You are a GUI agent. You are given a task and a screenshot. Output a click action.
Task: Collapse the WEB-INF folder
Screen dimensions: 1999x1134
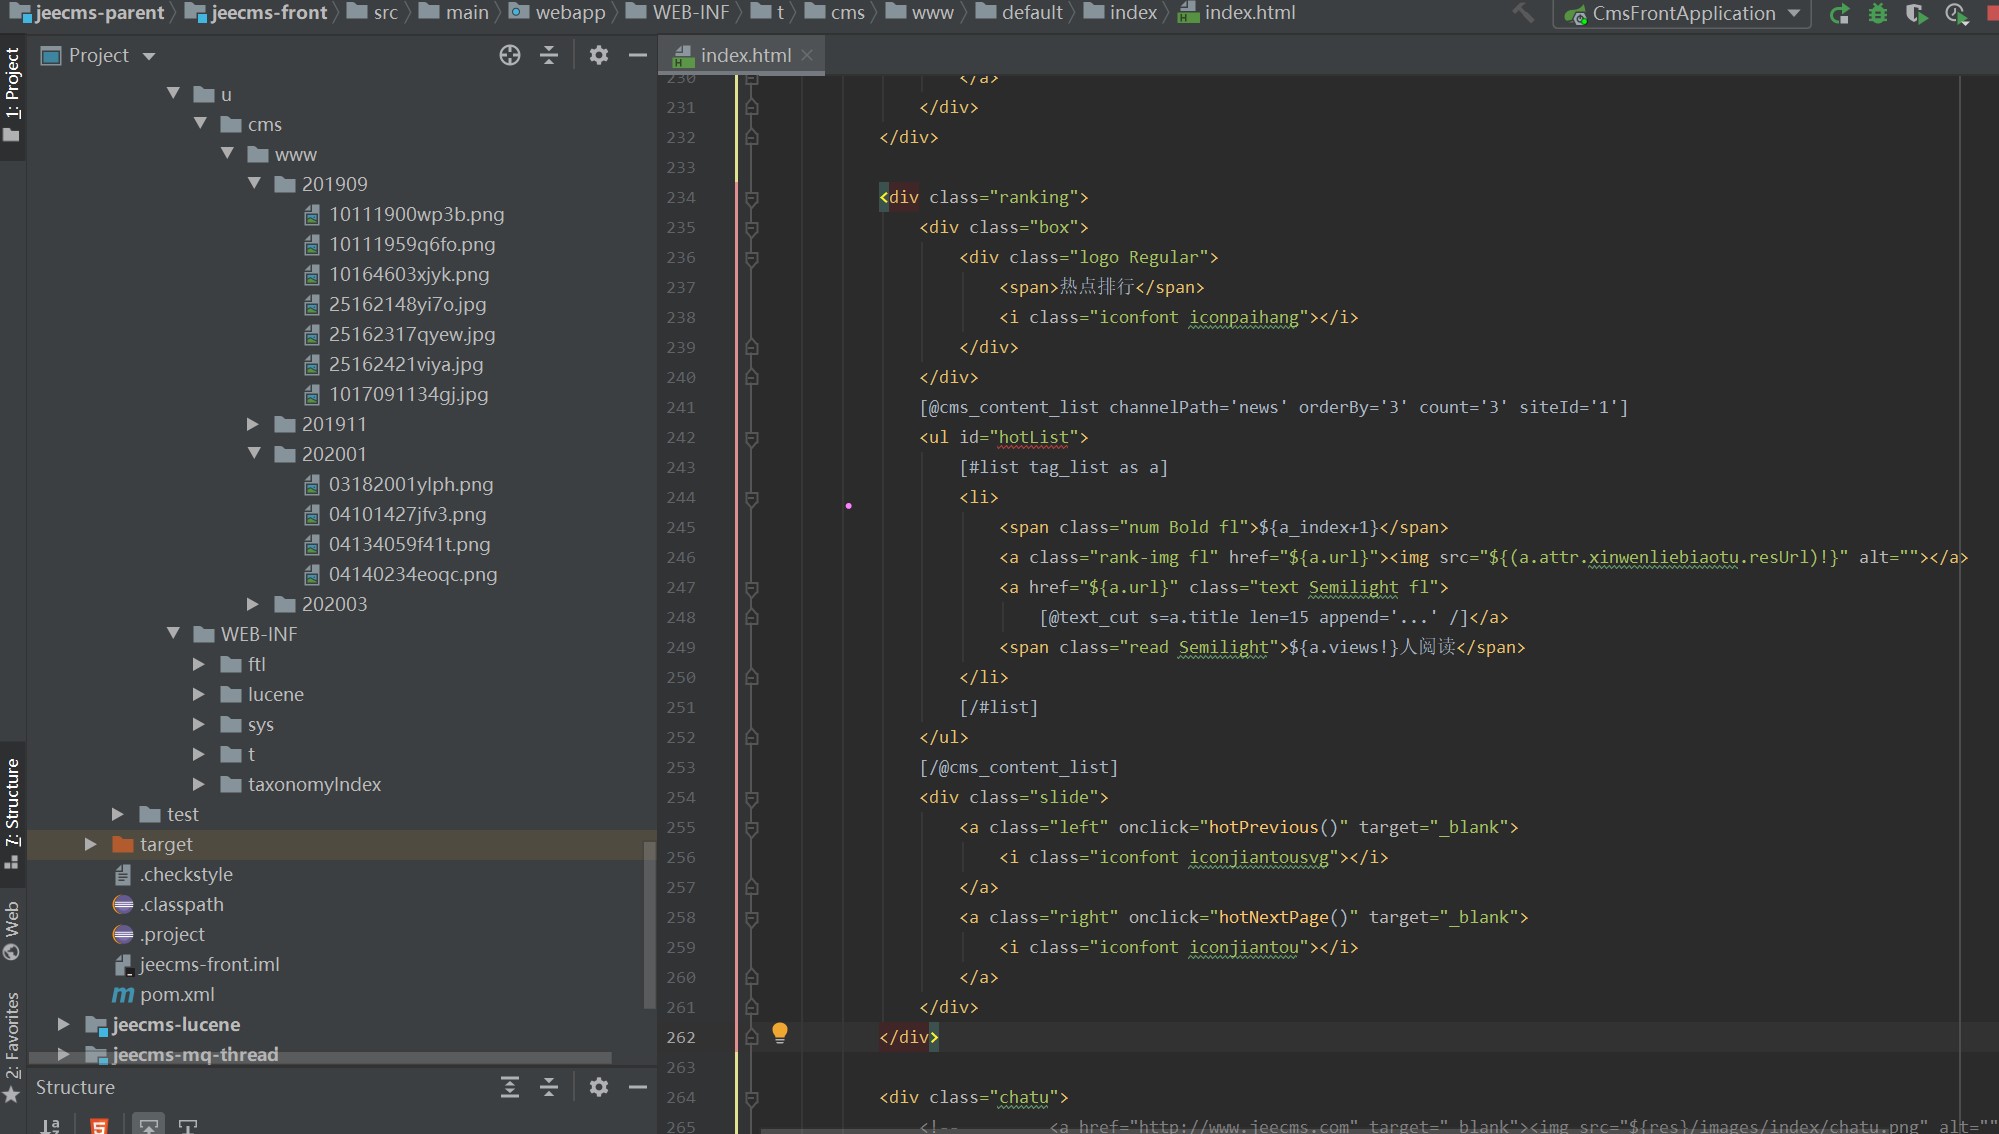[x=173, y=634]
